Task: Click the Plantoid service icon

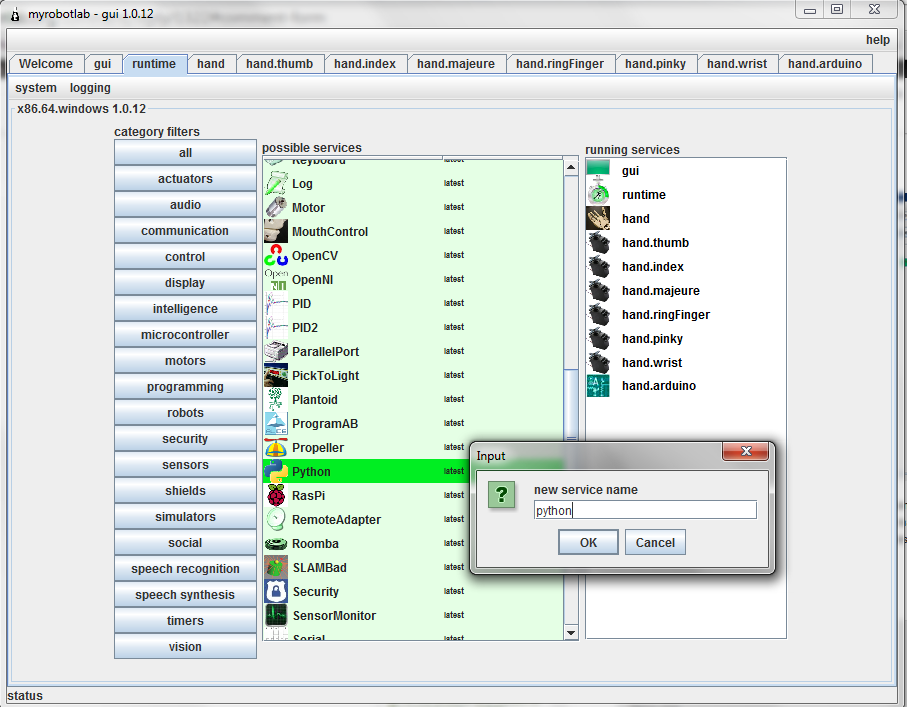Action: pos(276,399)
